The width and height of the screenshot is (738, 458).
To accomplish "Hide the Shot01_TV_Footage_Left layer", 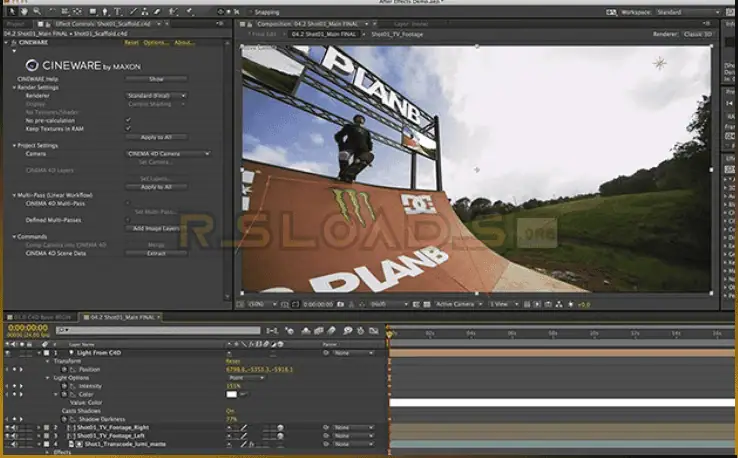I will click(8, 436).
